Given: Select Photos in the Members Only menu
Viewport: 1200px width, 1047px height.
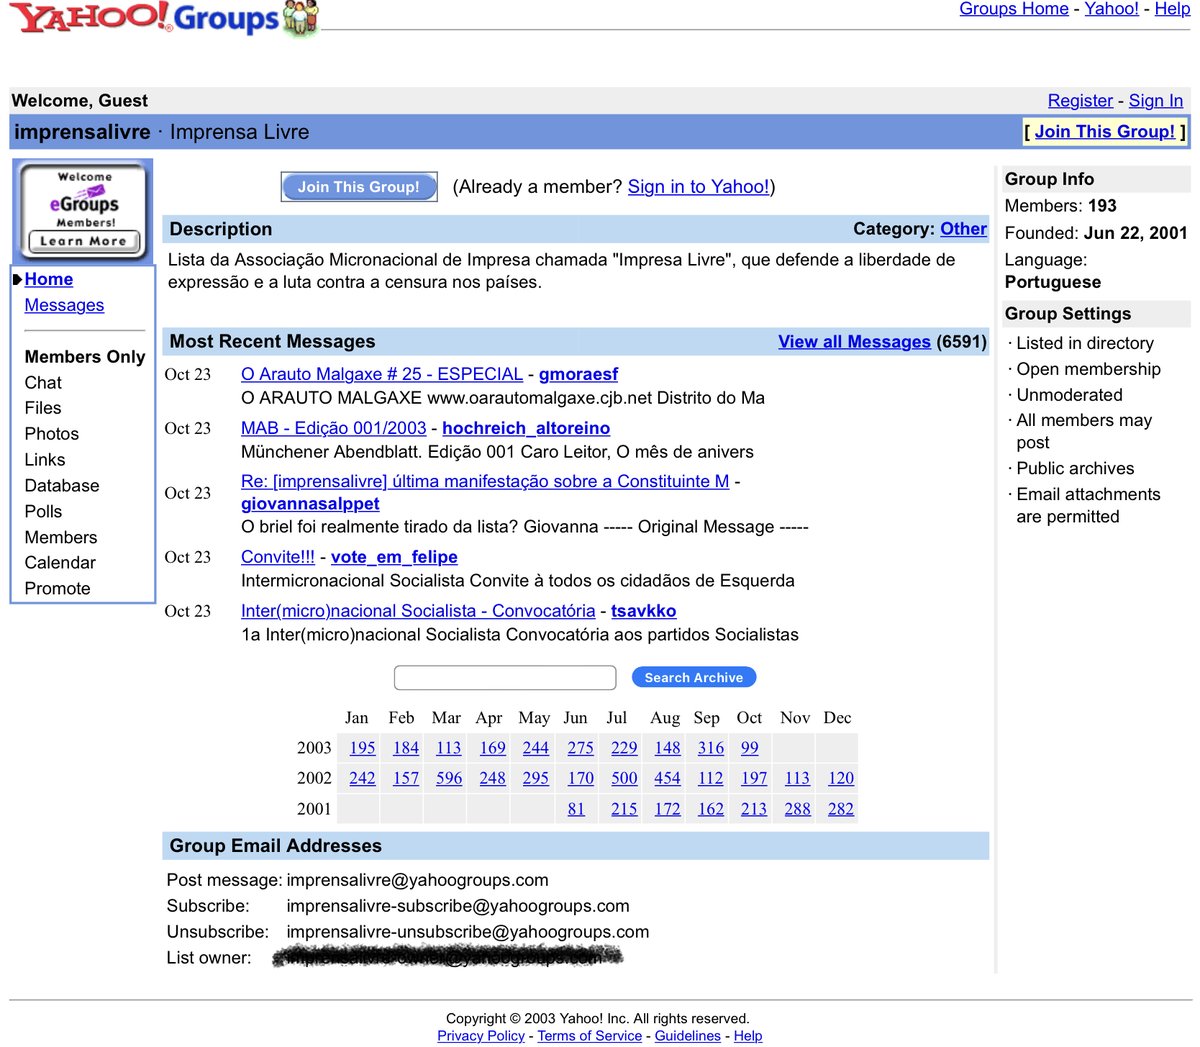Looking at the screenshot, I should (x=51, y=433).
